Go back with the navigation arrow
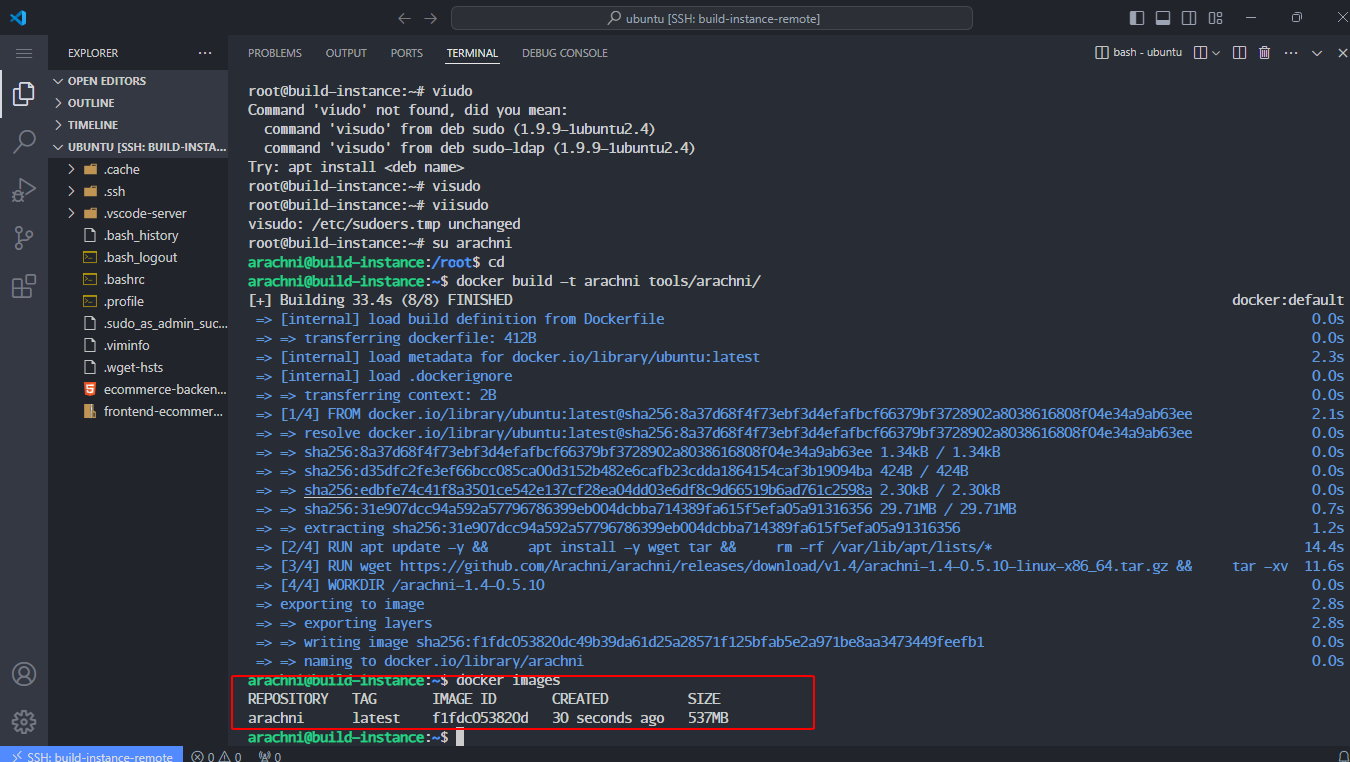This screenshot has width=1350, height=762. tap(404, 18)
